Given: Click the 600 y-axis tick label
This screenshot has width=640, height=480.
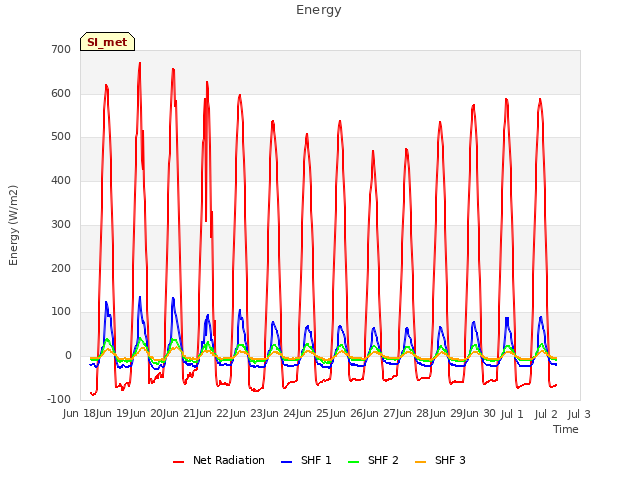Looking at the screenshot, I should [61, 93].
